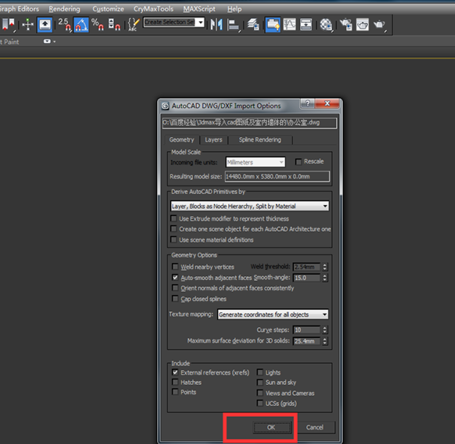The height and width of the screenshot is (444, 455).
Task: Enable Weld nearby vertices
Action: [x=175, y=267]
